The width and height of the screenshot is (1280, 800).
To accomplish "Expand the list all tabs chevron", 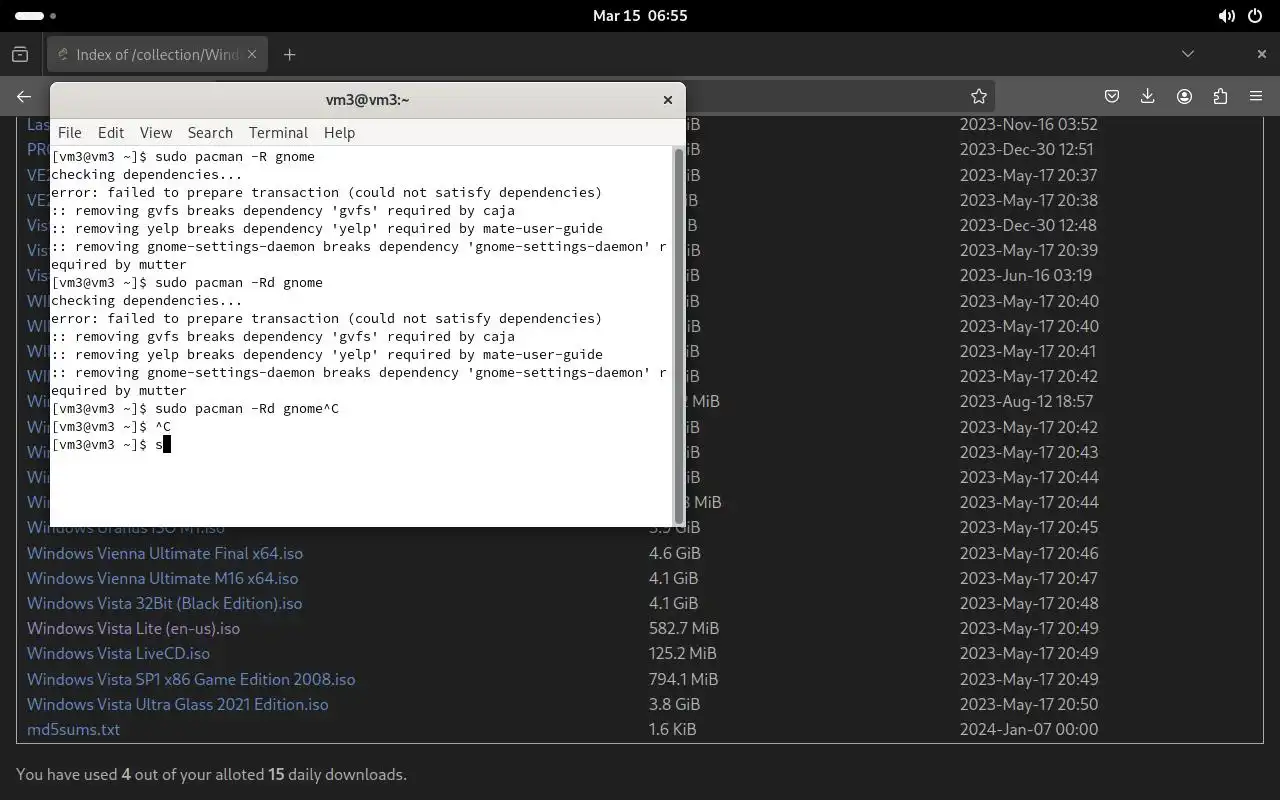I will tap(1188, 54).
